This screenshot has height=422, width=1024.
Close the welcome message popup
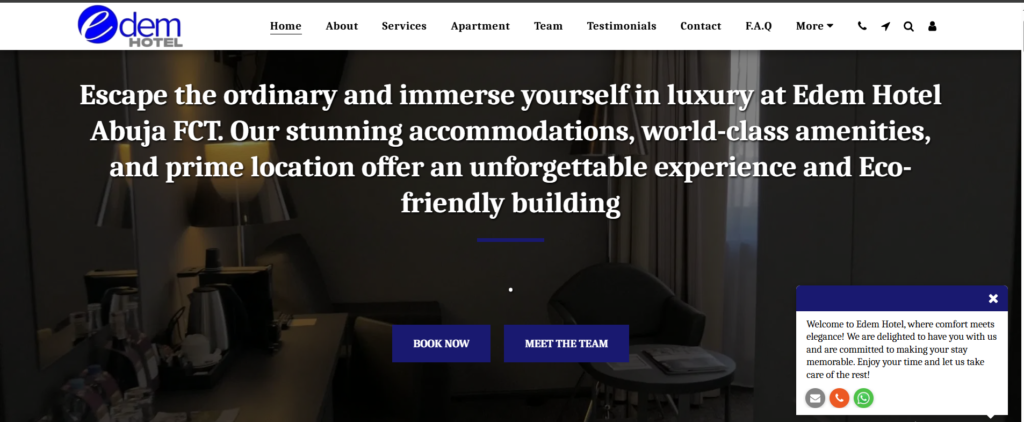[x=993, y=299]
